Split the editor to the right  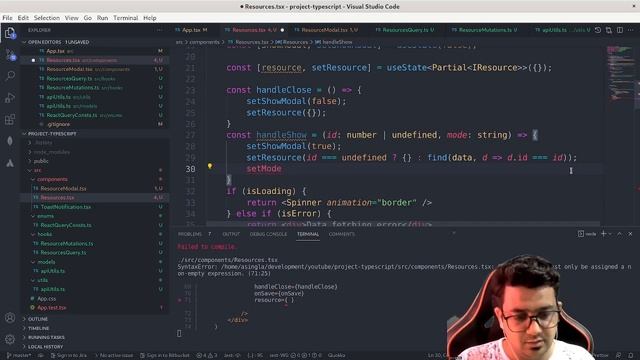(x=620, y=30)
